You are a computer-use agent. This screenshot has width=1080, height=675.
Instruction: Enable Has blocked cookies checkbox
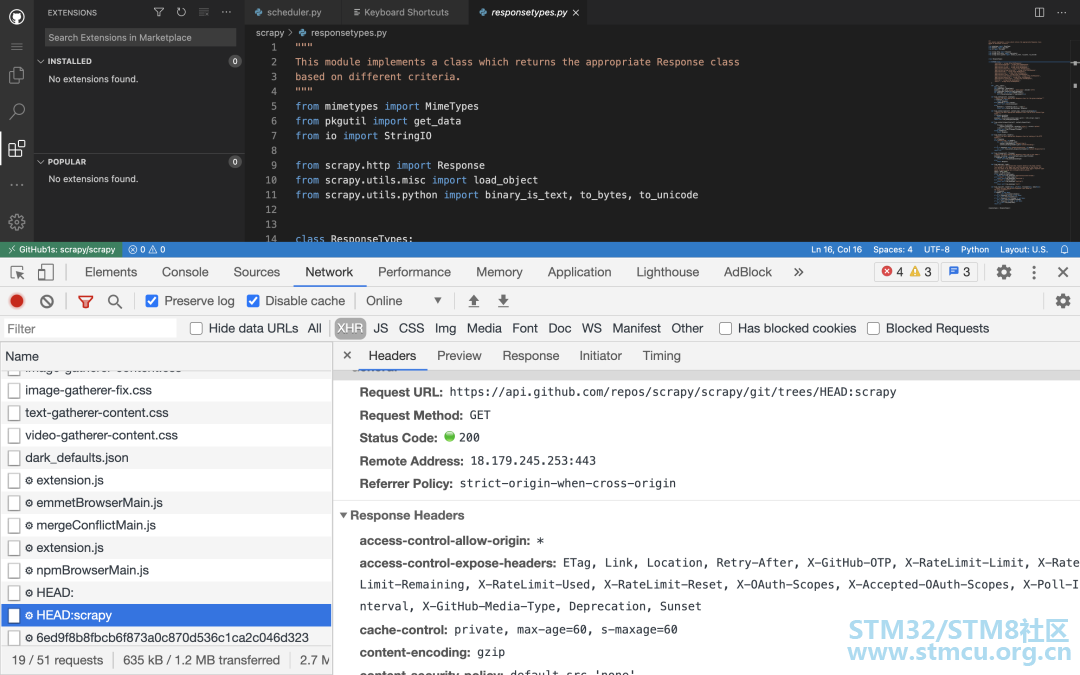(x=725, y=329)
